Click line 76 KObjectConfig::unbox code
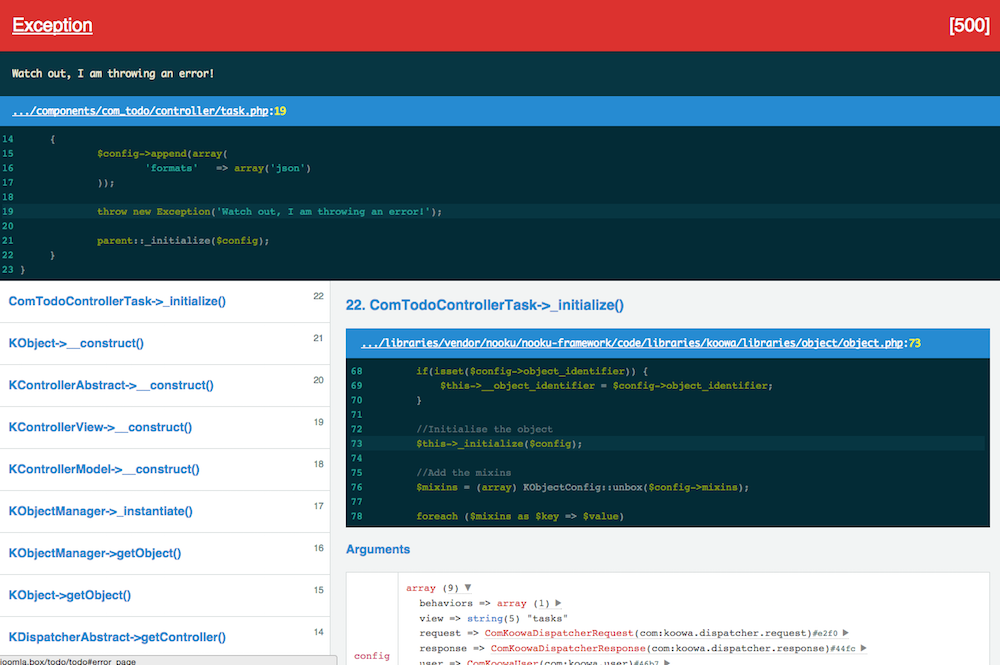Image resolution: width=1000 pixels, height=665 pixels. click(583, 487)
